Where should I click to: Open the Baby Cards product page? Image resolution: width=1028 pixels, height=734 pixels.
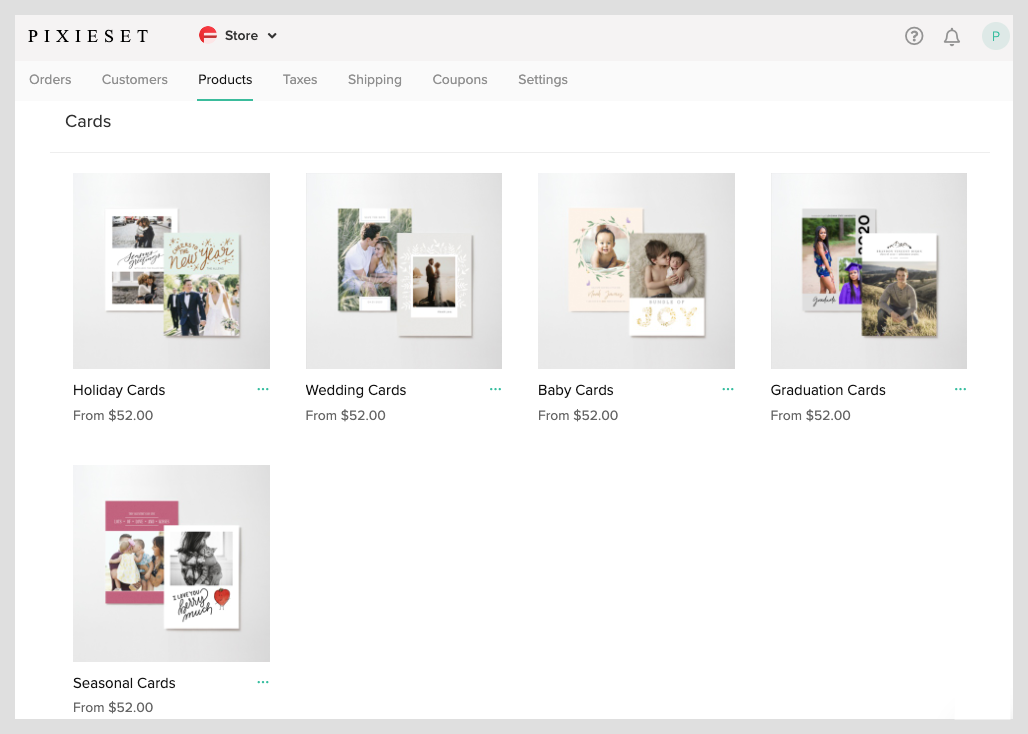pyautogui.click(x=575, y=390)
